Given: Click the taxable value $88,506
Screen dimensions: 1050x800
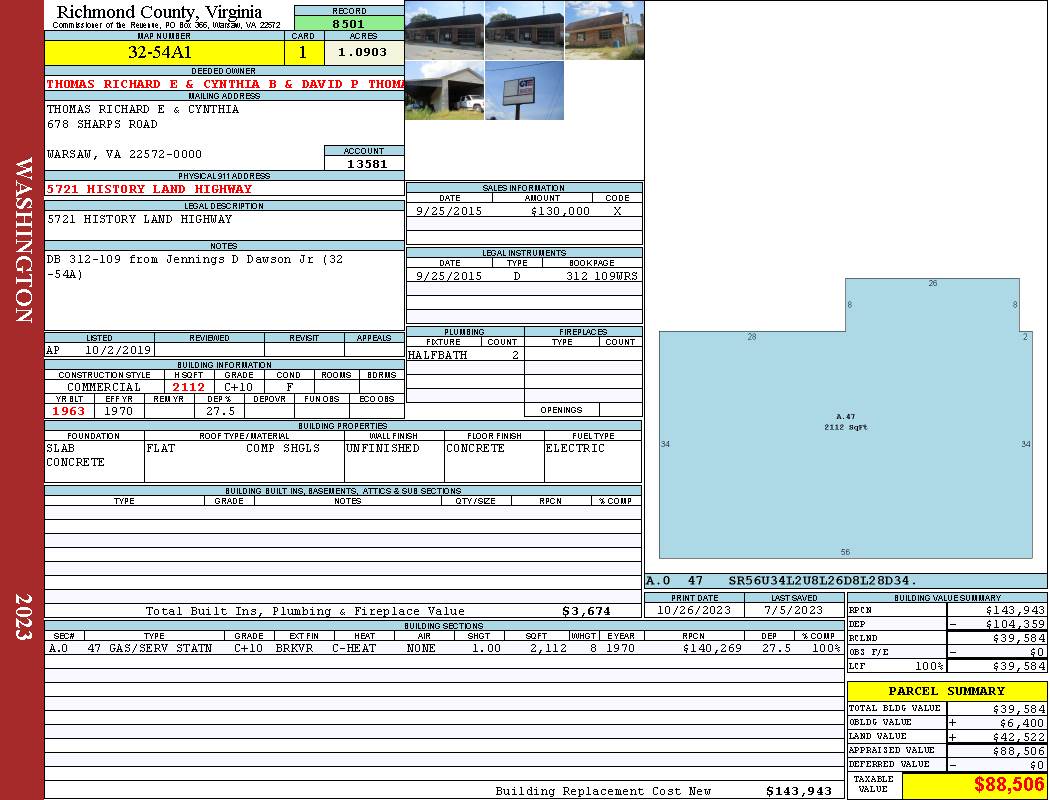Looking at the screenshot, I should click(x=1008, y=784).
